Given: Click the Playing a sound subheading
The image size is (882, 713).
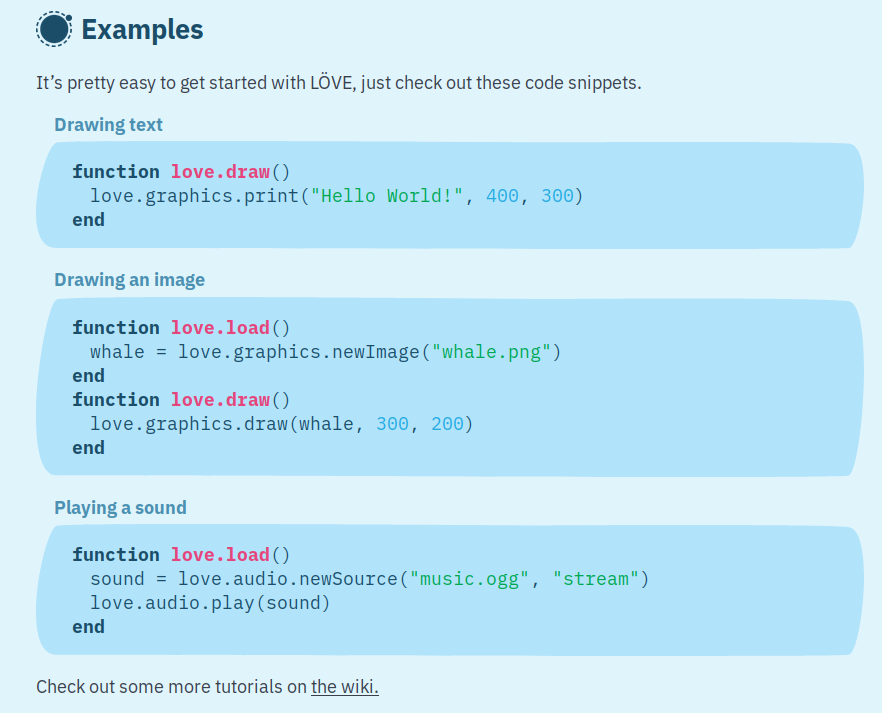Looking at the screenshot, I should point(120,508).
